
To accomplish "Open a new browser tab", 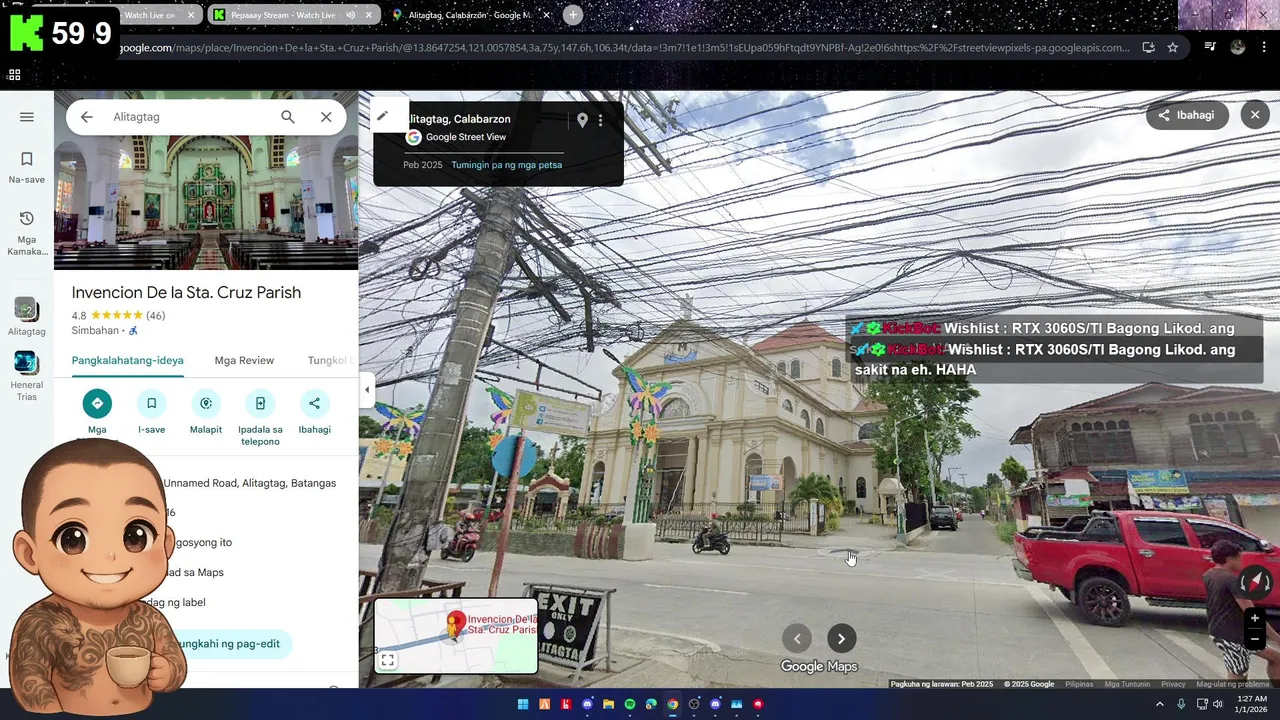I will click(573, 15).
